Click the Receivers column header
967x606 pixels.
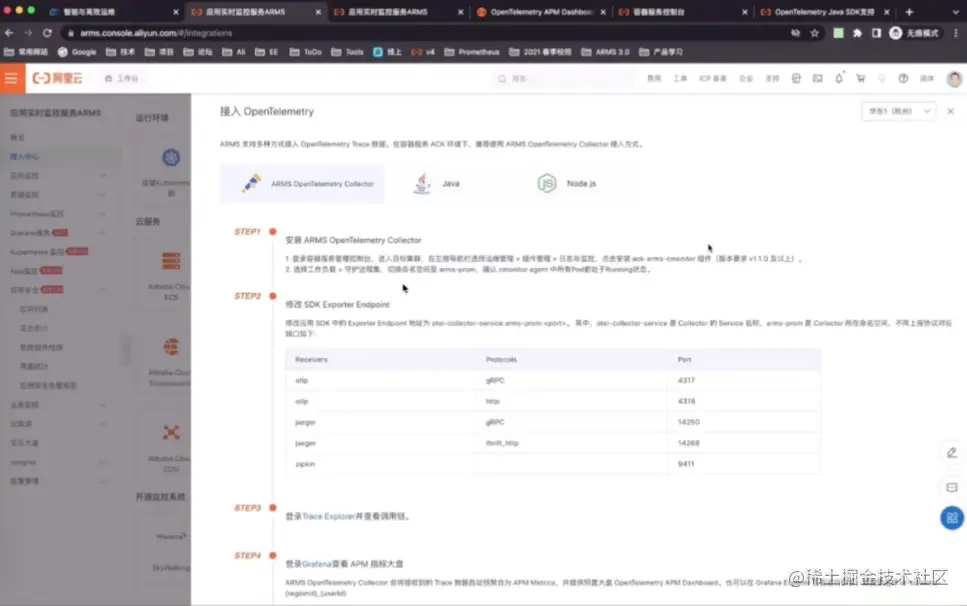coord(311,359)
